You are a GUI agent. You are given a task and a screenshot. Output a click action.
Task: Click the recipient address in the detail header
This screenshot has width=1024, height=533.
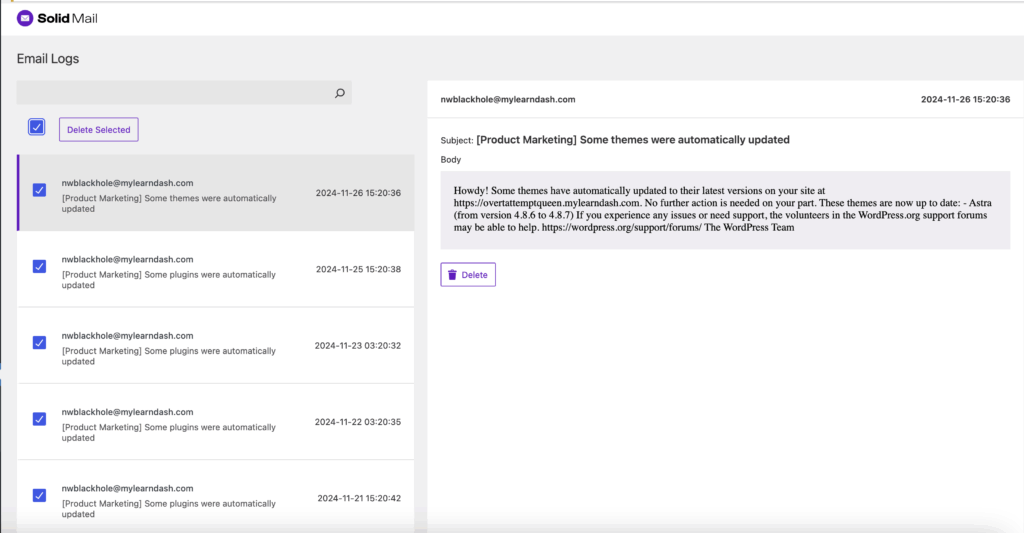pyautogui.click(x=508, y=100)
